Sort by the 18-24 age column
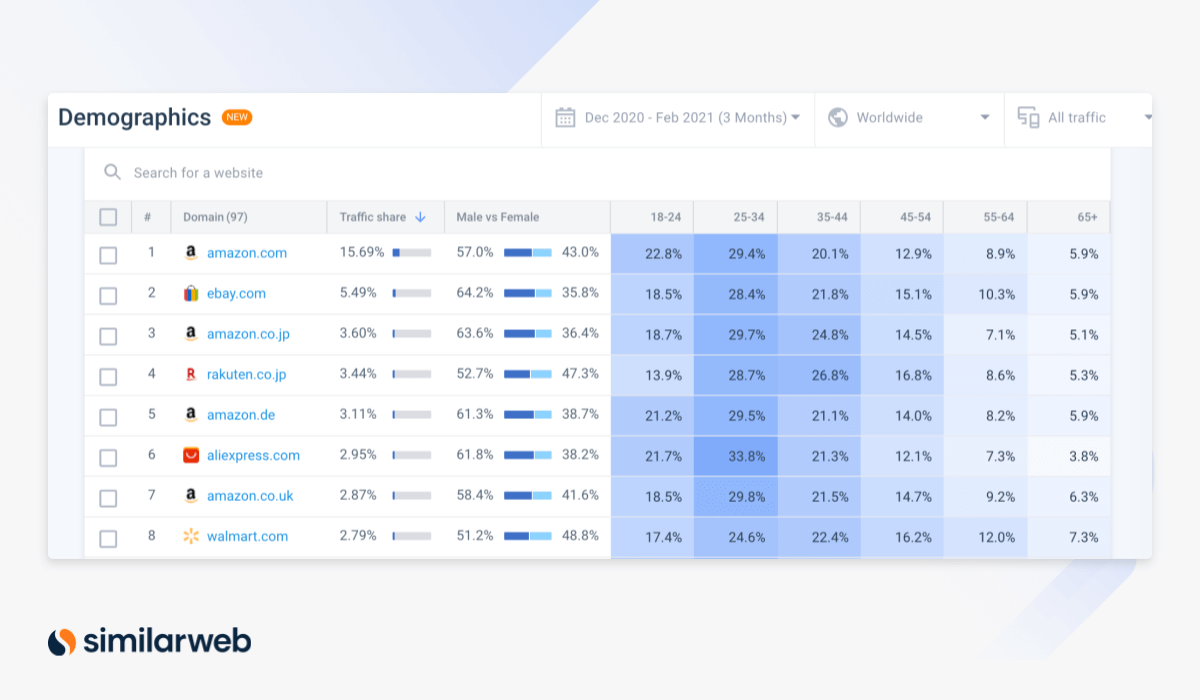 coord(652,217)
